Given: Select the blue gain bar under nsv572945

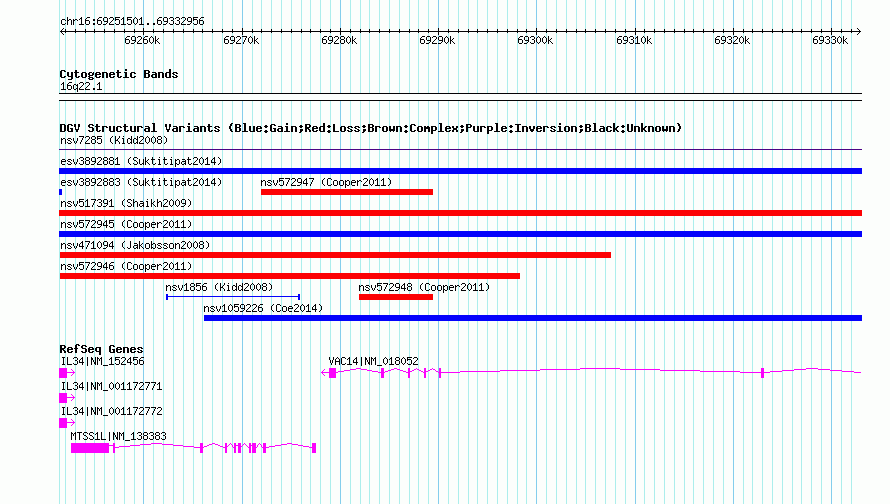Looking at the screenshot, I should coord(460,234).
